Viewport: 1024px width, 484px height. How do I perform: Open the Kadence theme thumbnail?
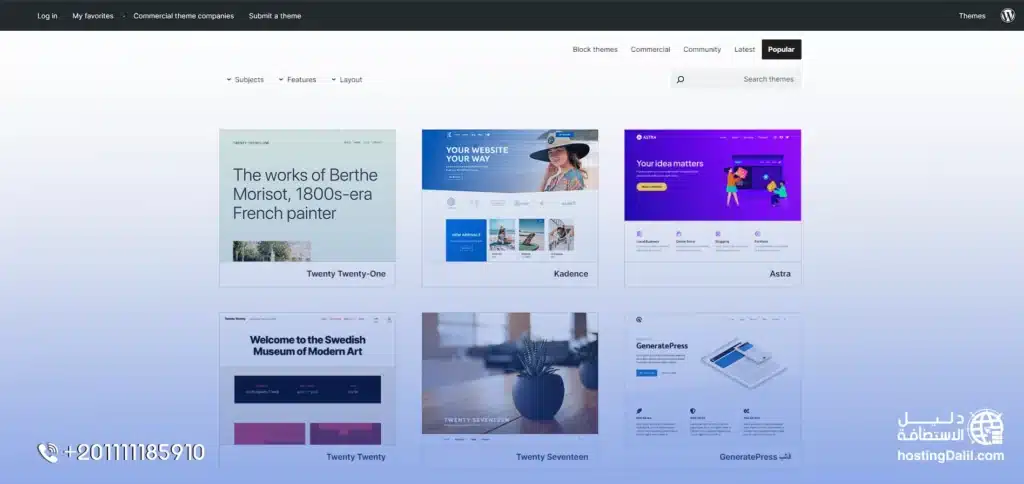point(510,195)
